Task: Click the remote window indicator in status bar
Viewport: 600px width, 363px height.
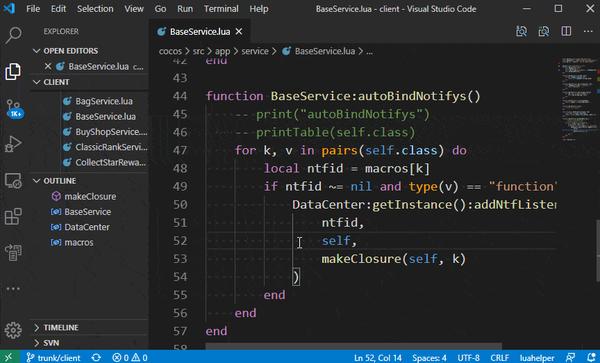Action: (x=9, y=358)
